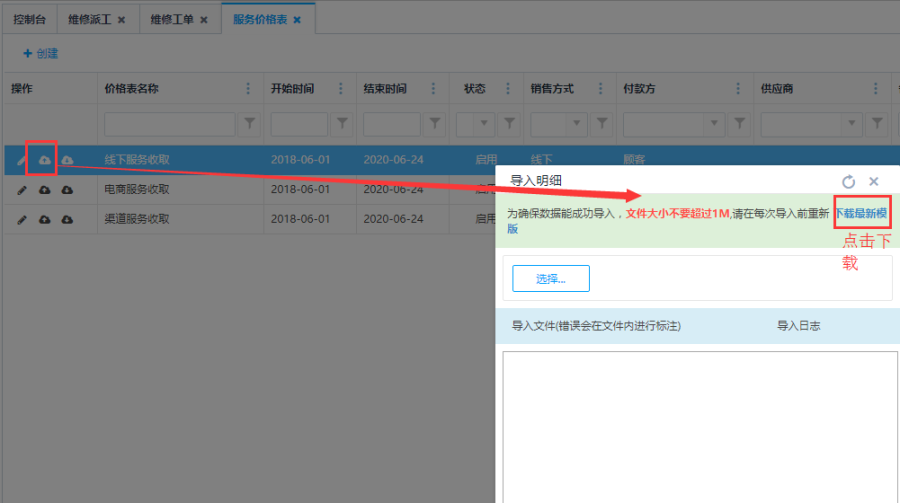This screenshot has height=503, width=900.
Task: Click the 创建 button
Action: click(x=41, y=53)
